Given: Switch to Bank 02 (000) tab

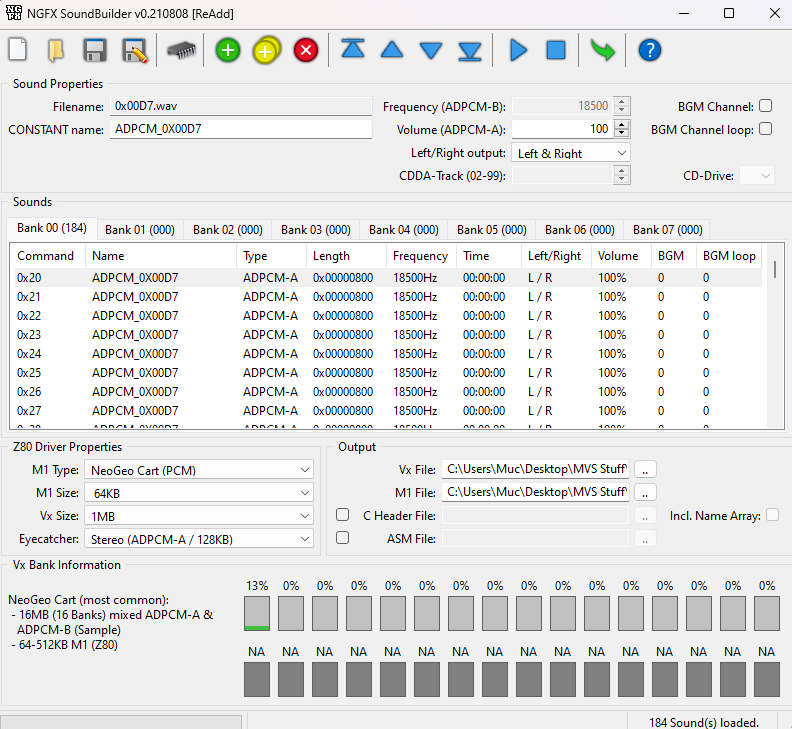Looking at the screenshot, I should tap(228, 230).
